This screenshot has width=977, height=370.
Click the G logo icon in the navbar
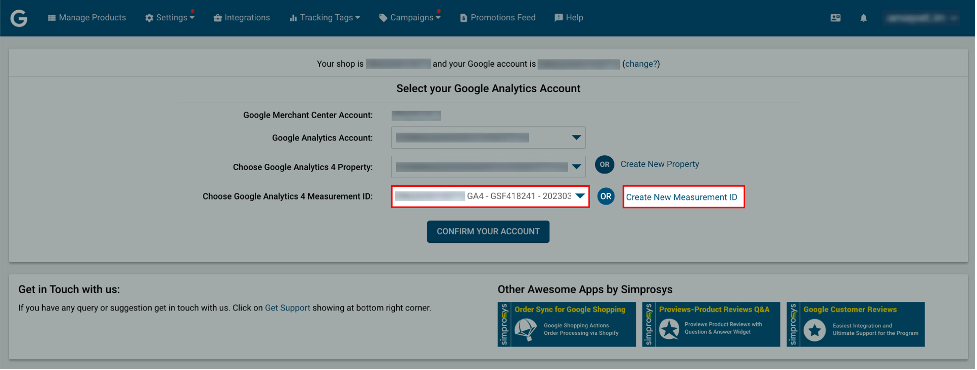19,18
